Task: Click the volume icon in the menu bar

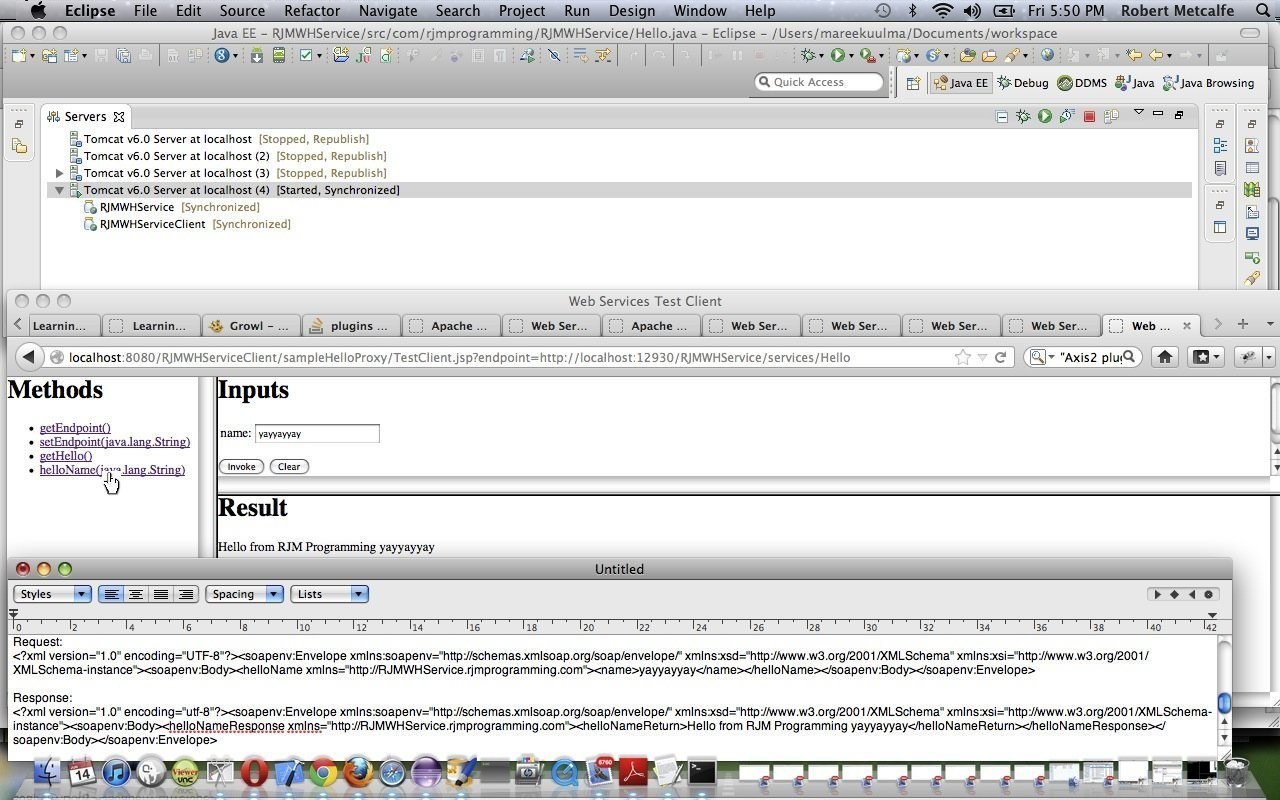Action: [x=973, y=11]
